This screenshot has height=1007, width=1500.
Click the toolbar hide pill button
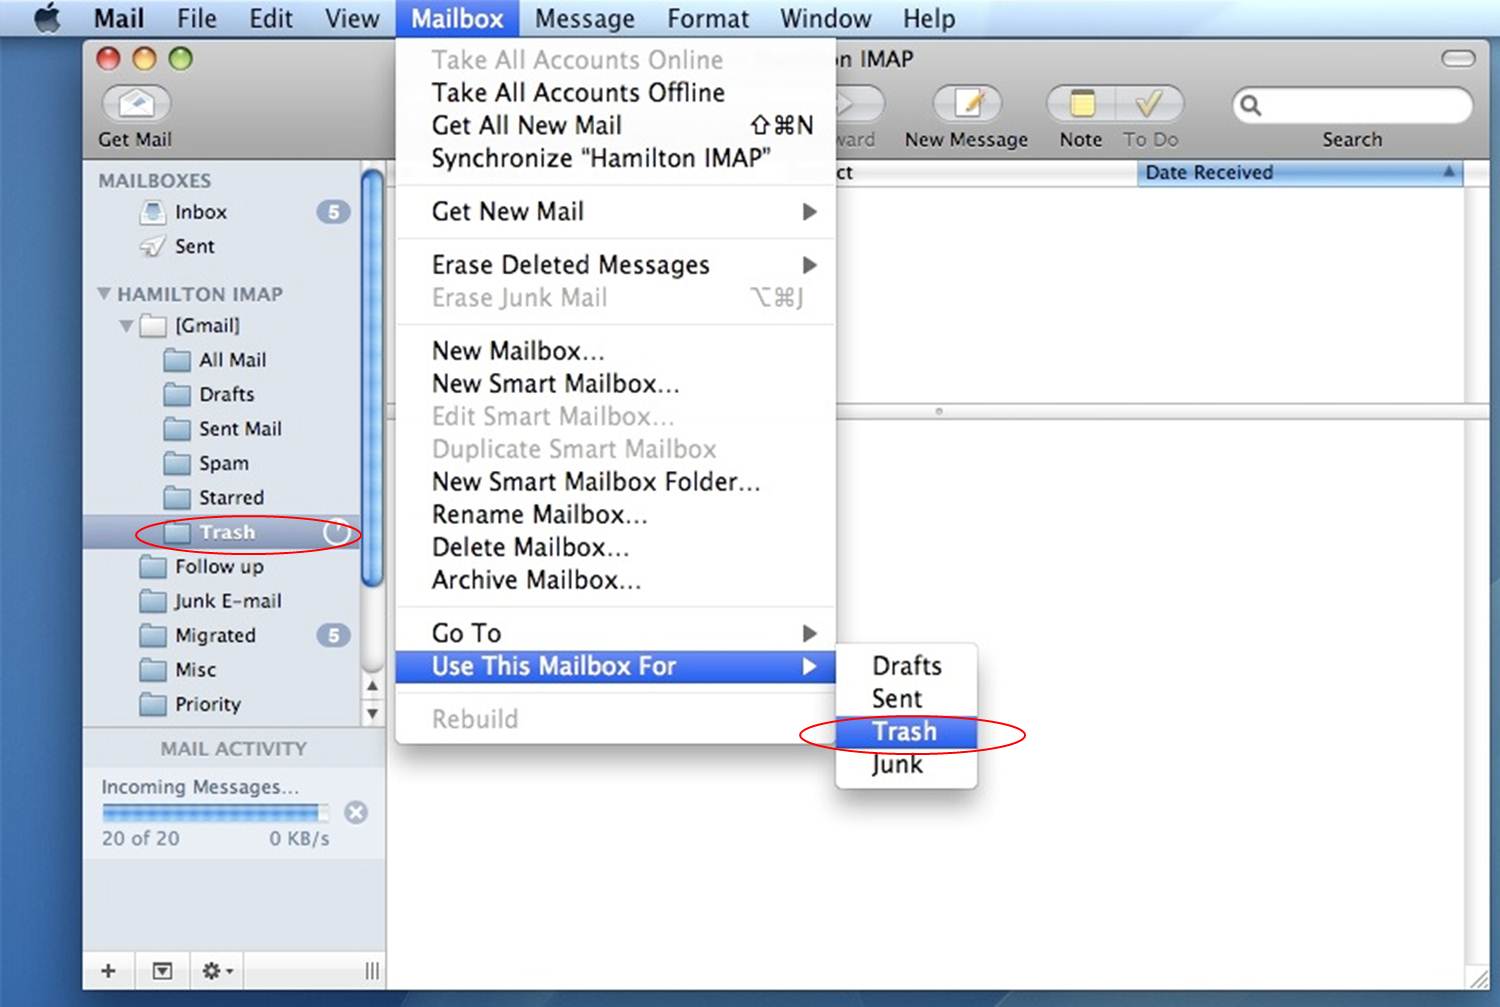pos(1457,59)
